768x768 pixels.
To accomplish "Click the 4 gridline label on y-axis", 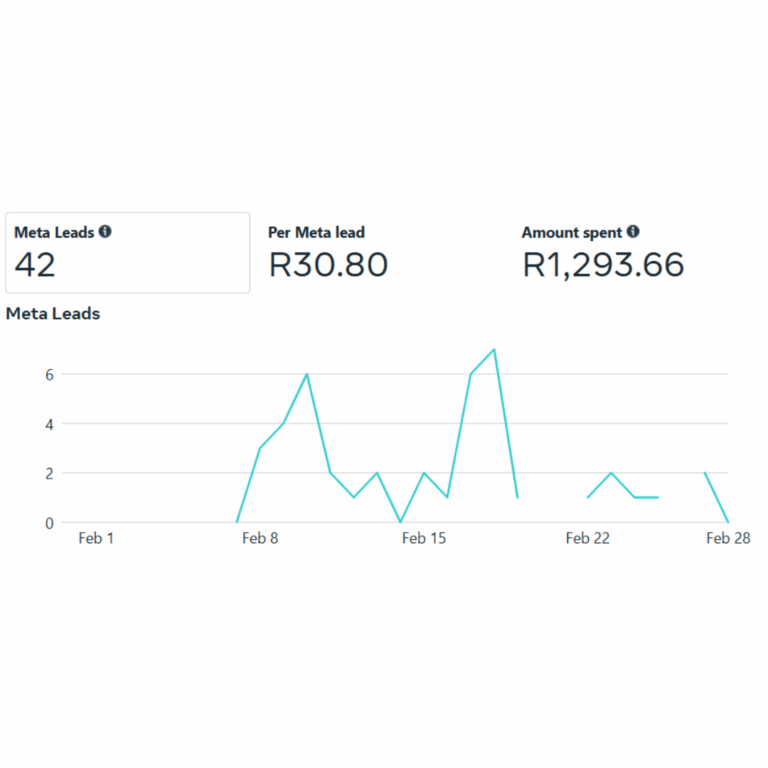I will 49,424.
